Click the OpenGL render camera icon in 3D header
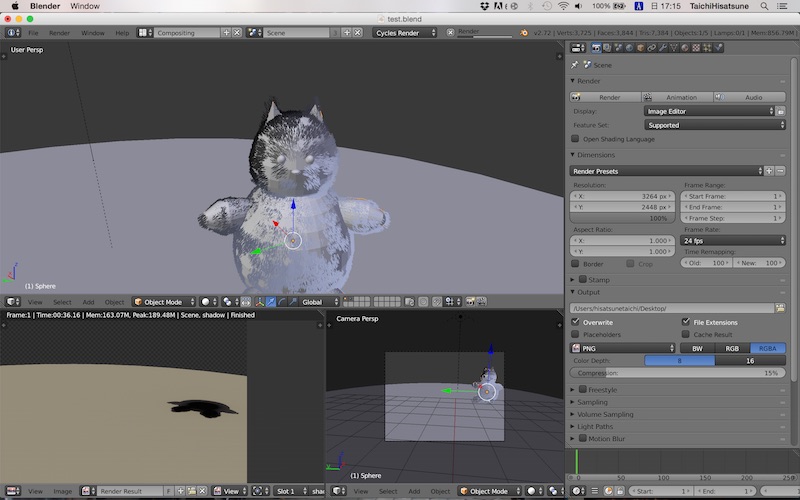Screen dimensions: 800x500 470,302
